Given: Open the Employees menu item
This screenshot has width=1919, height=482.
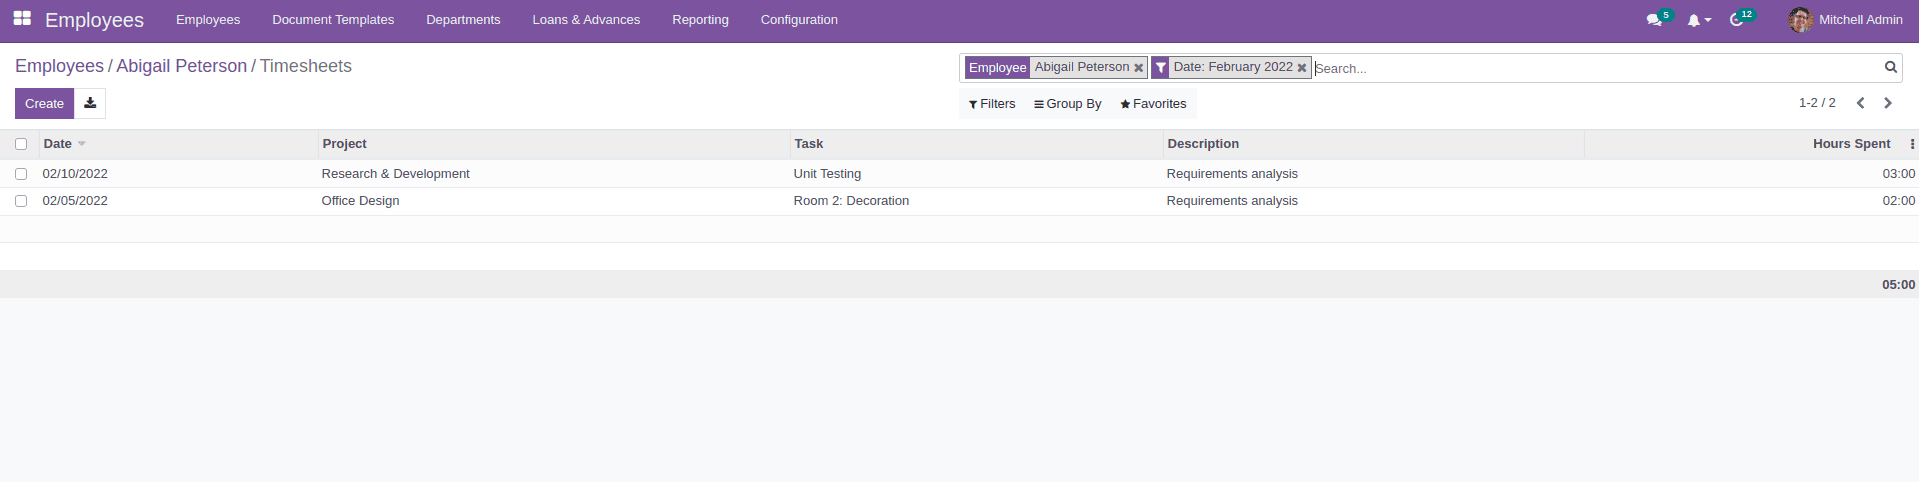Looking at the screenshot, I should point(208,20).
